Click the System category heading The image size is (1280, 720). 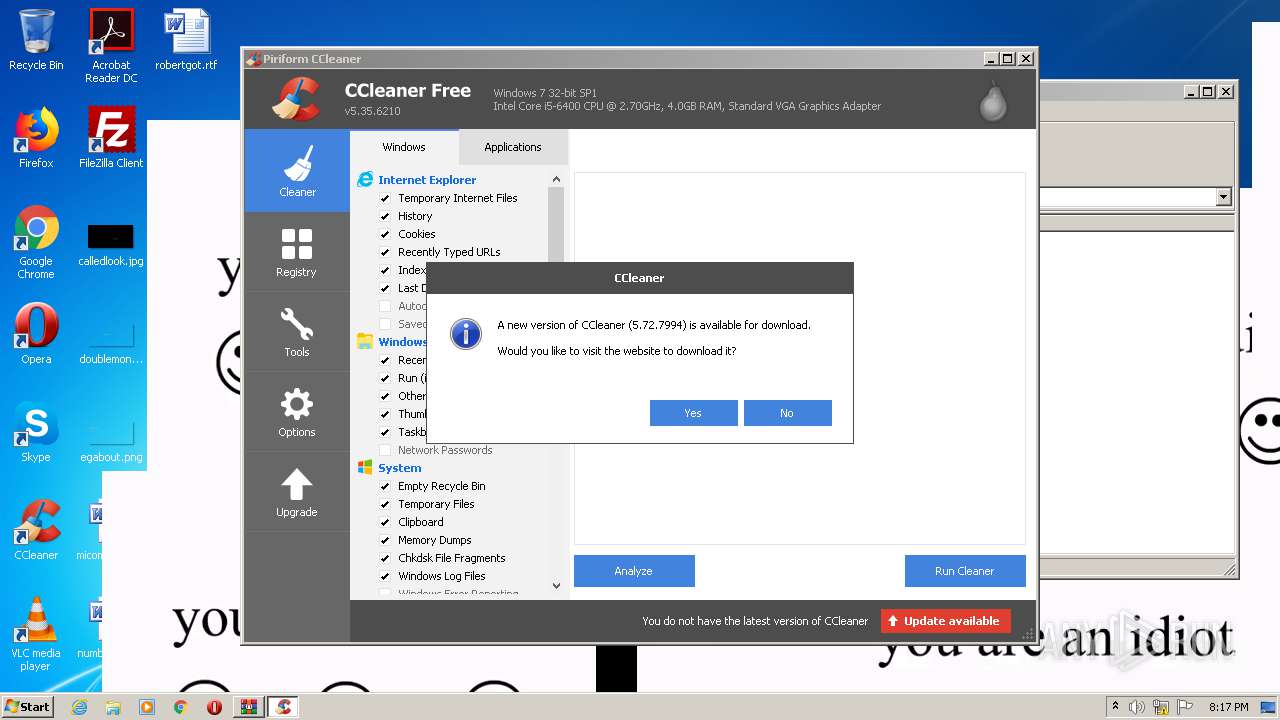pos(400,468)
